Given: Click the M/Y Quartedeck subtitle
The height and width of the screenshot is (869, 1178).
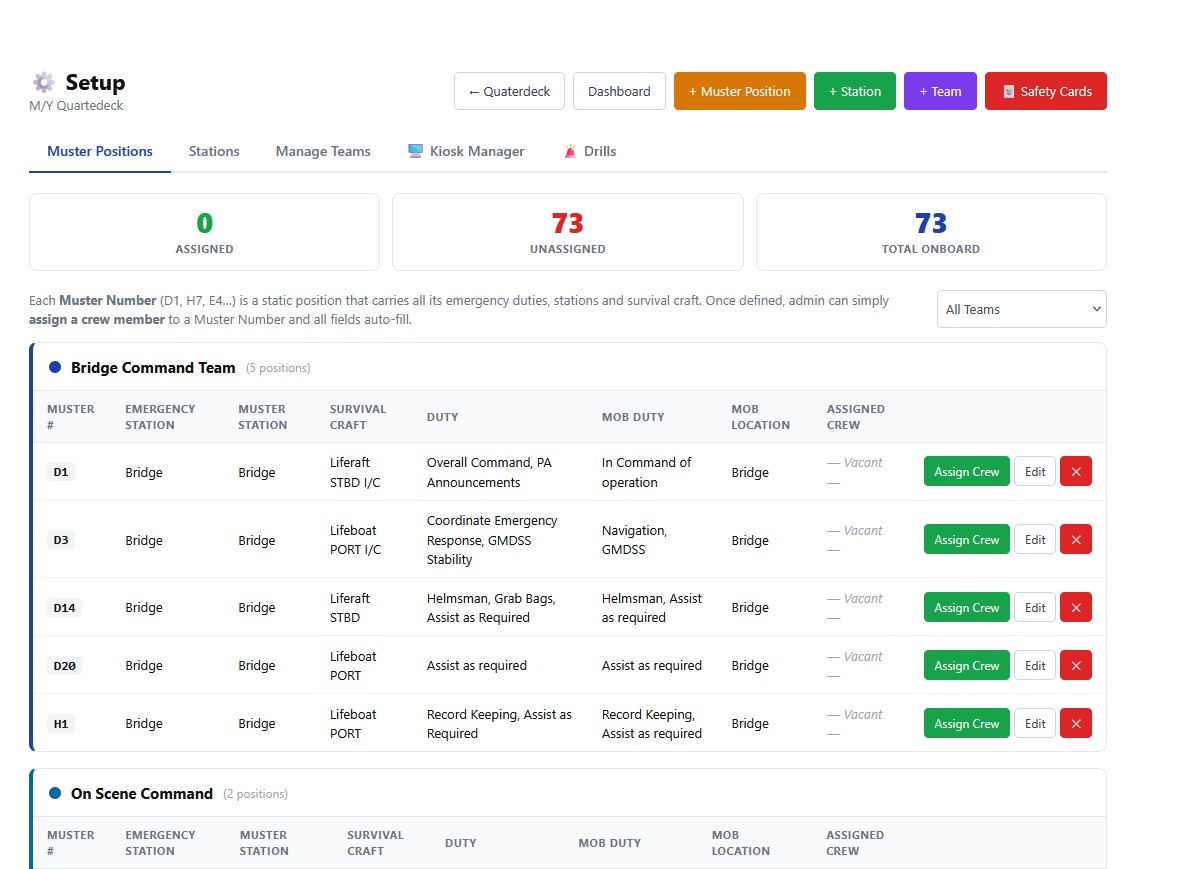Looking at the screenshot, I should click(x=76, y=106).
